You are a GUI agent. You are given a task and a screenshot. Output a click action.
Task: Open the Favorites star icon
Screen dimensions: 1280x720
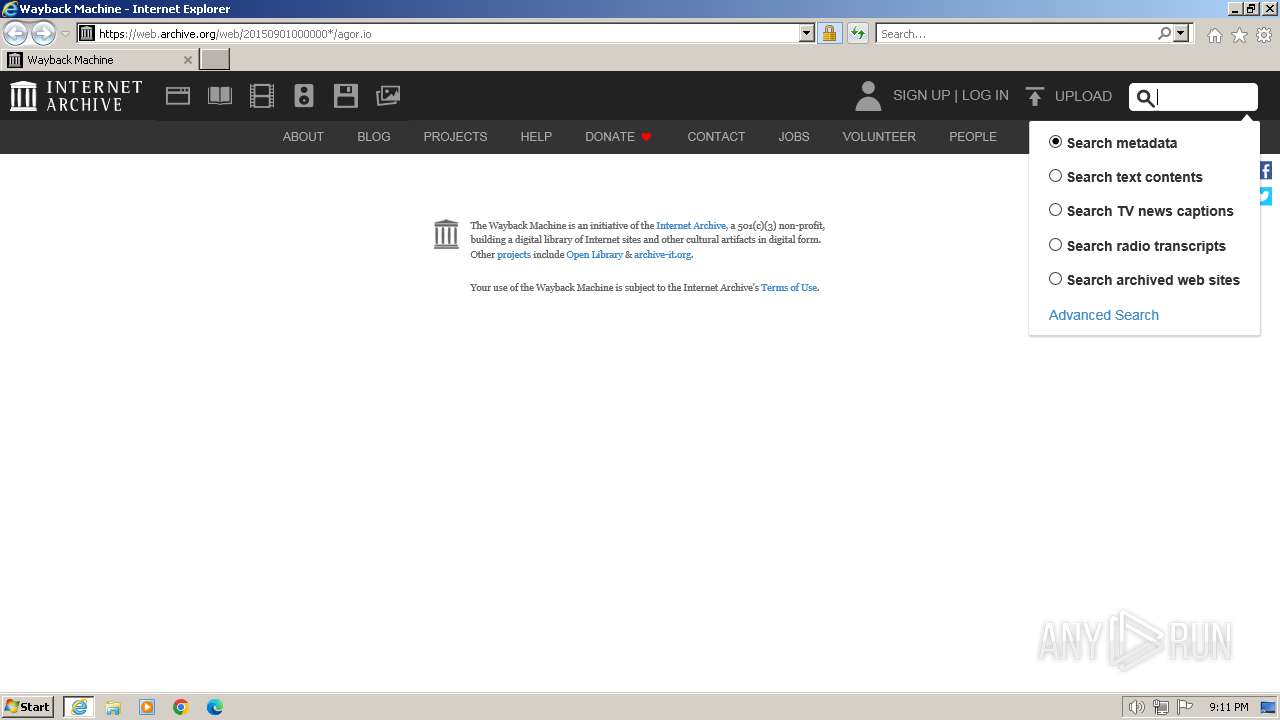point(1239,35)
